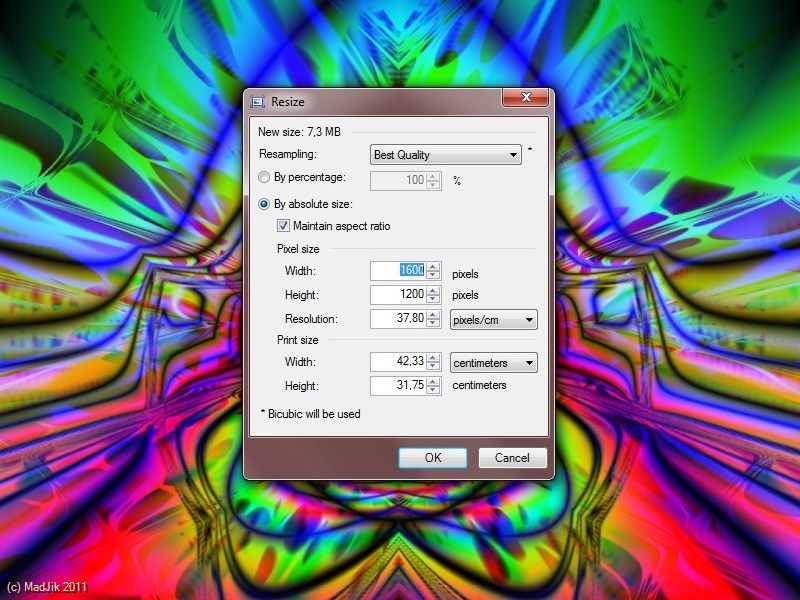Image resolution: width=800 pixels, height=600 pixels.
Task: Open the centimeters print unit dropdown
Action: click(x=493, y=363)
